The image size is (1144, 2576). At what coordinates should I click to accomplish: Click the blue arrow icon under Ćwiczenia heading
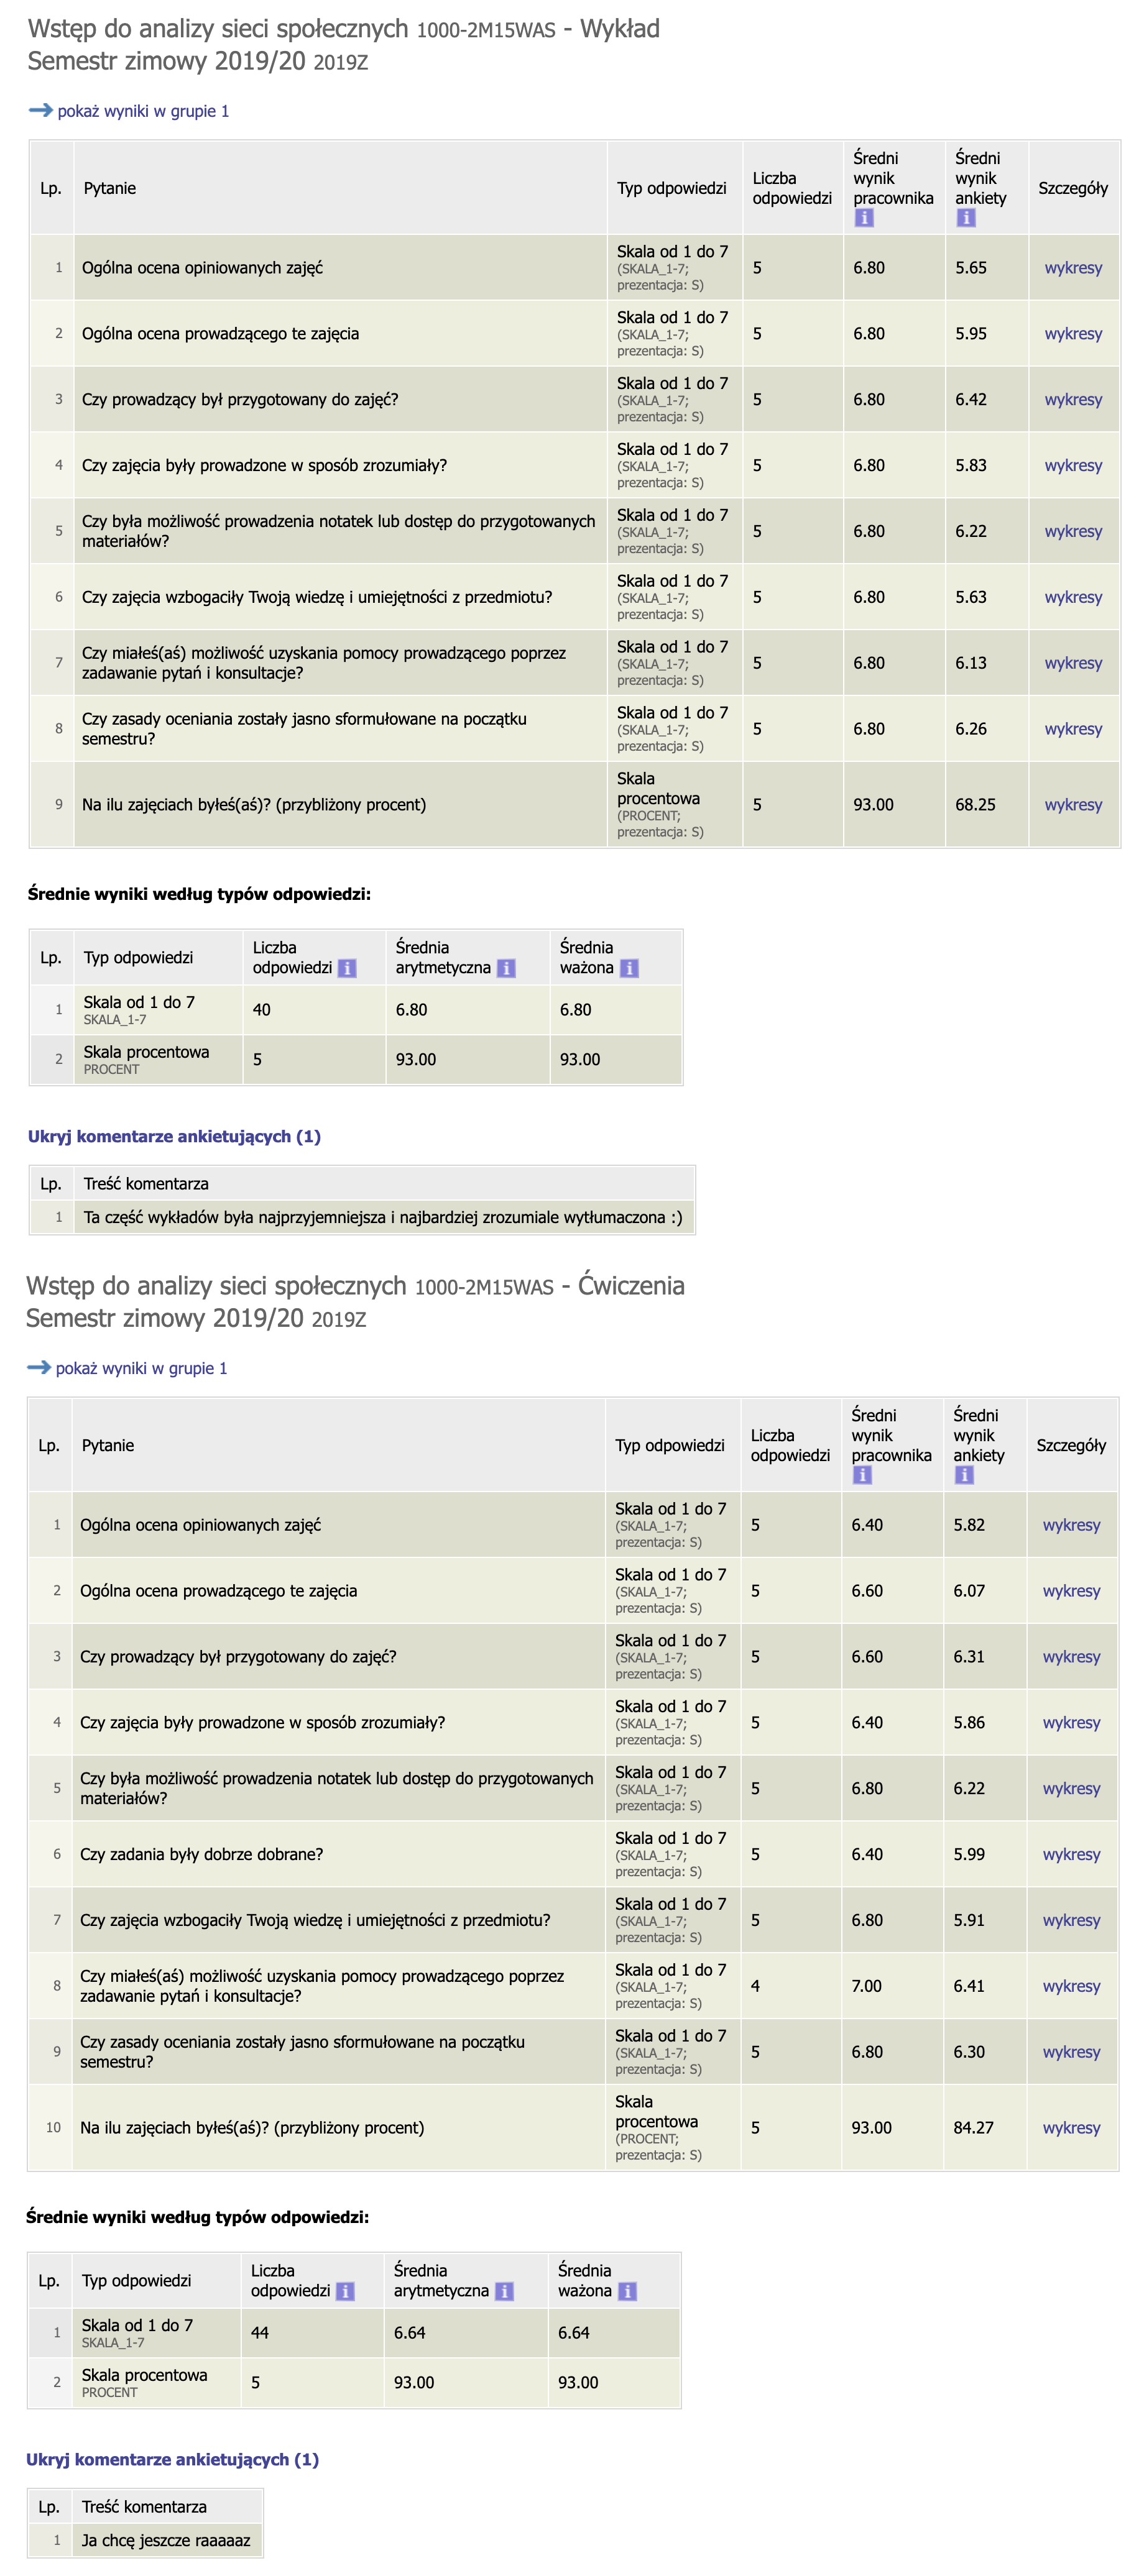(38, 1367)
